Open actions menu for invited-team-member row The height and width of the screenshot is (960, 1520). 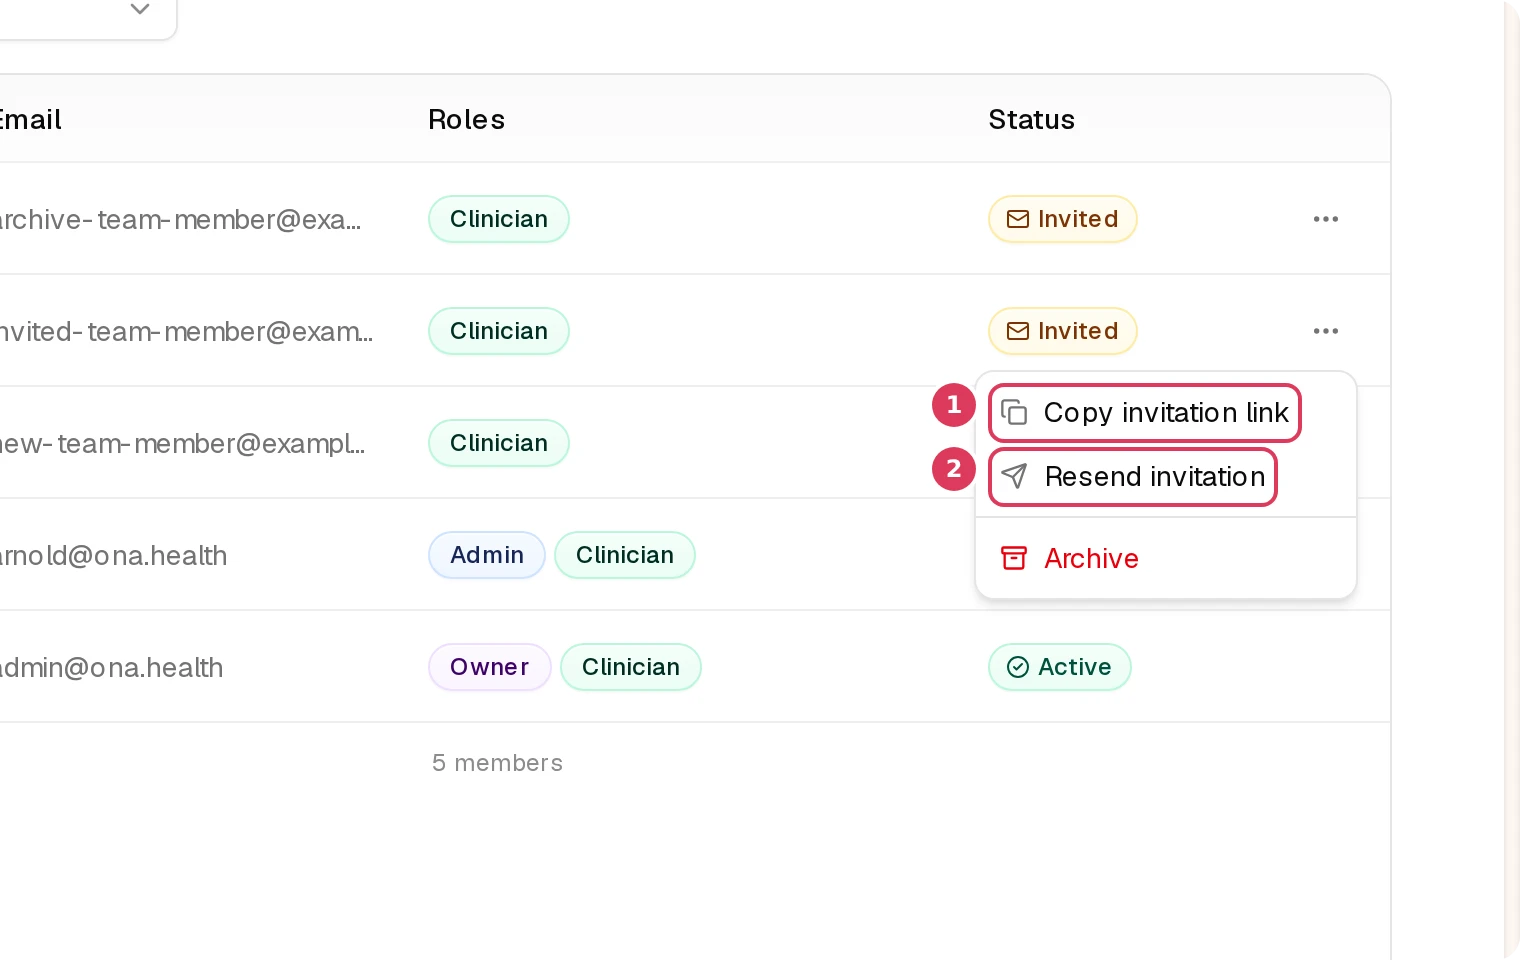1326,331
